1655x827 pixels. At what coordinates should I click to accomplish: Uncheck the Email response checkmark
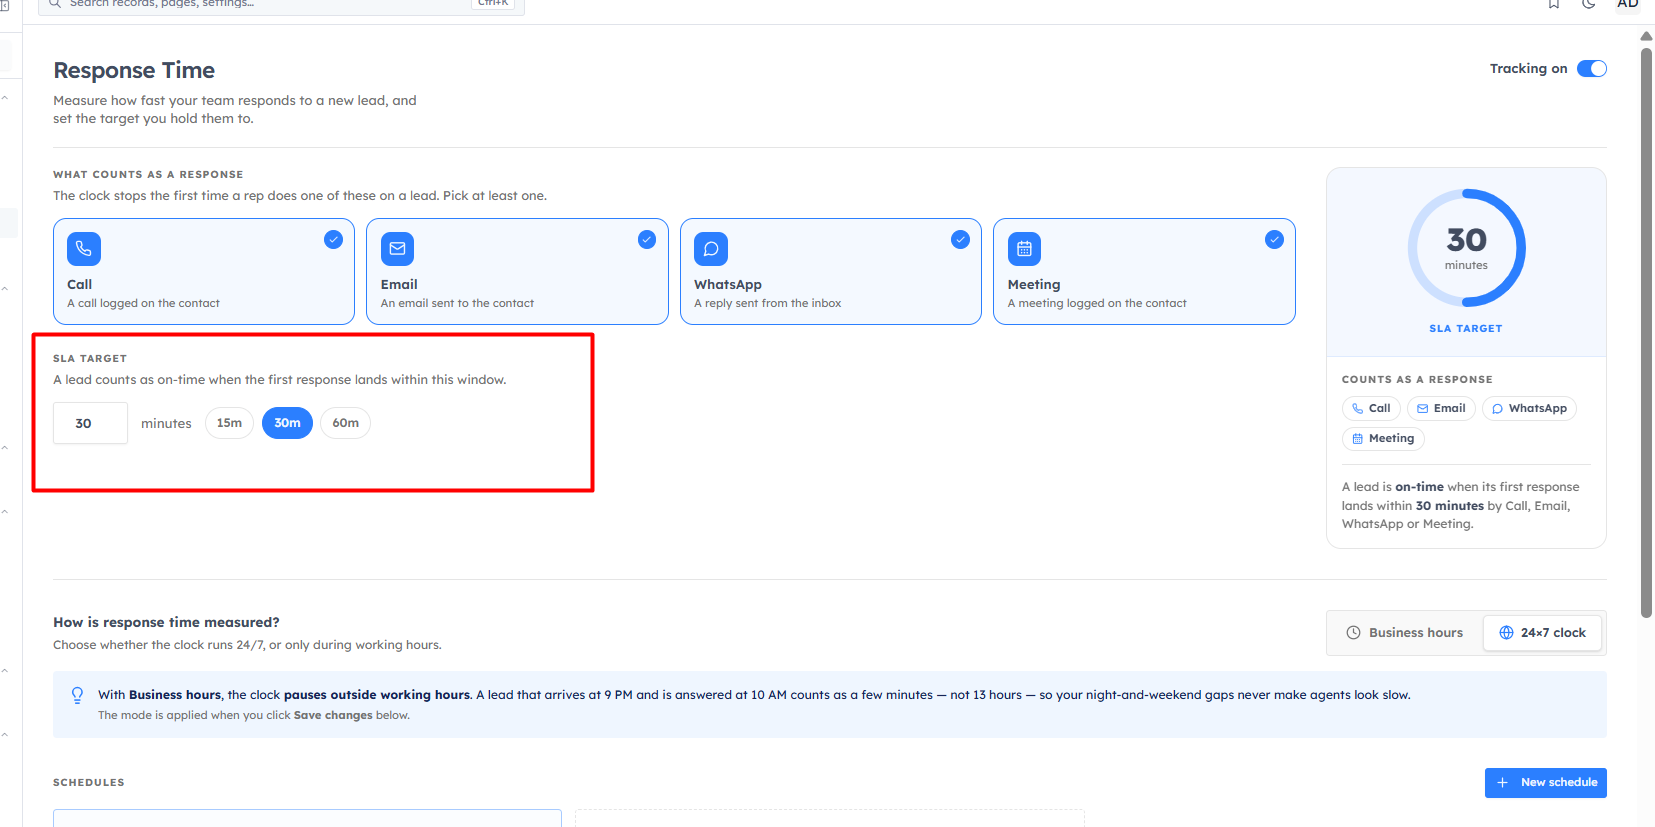pos(647,239)
